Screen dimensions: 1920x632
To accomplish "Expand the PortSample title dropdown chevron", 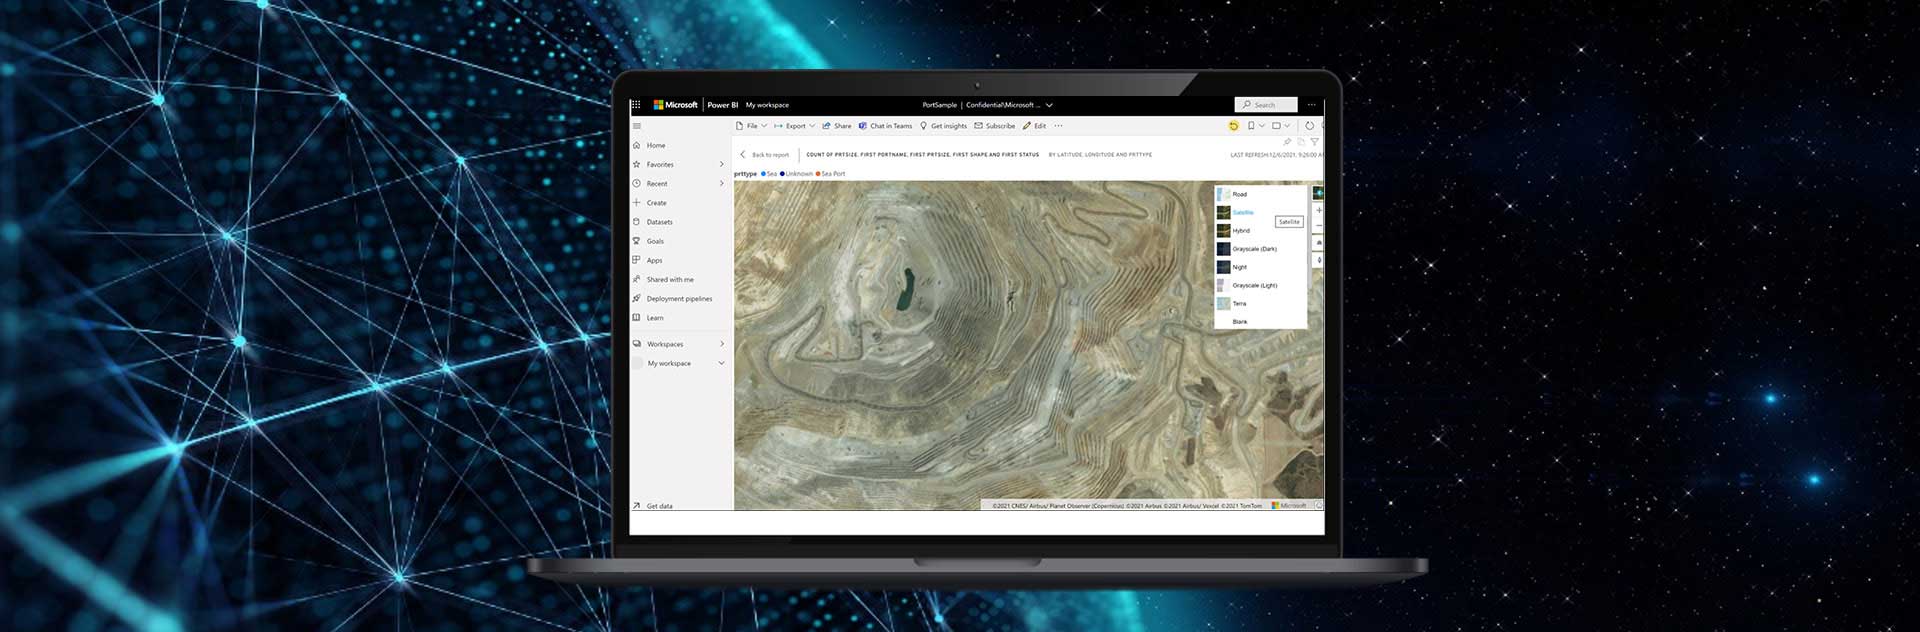I will click(x=1049, y=105).
